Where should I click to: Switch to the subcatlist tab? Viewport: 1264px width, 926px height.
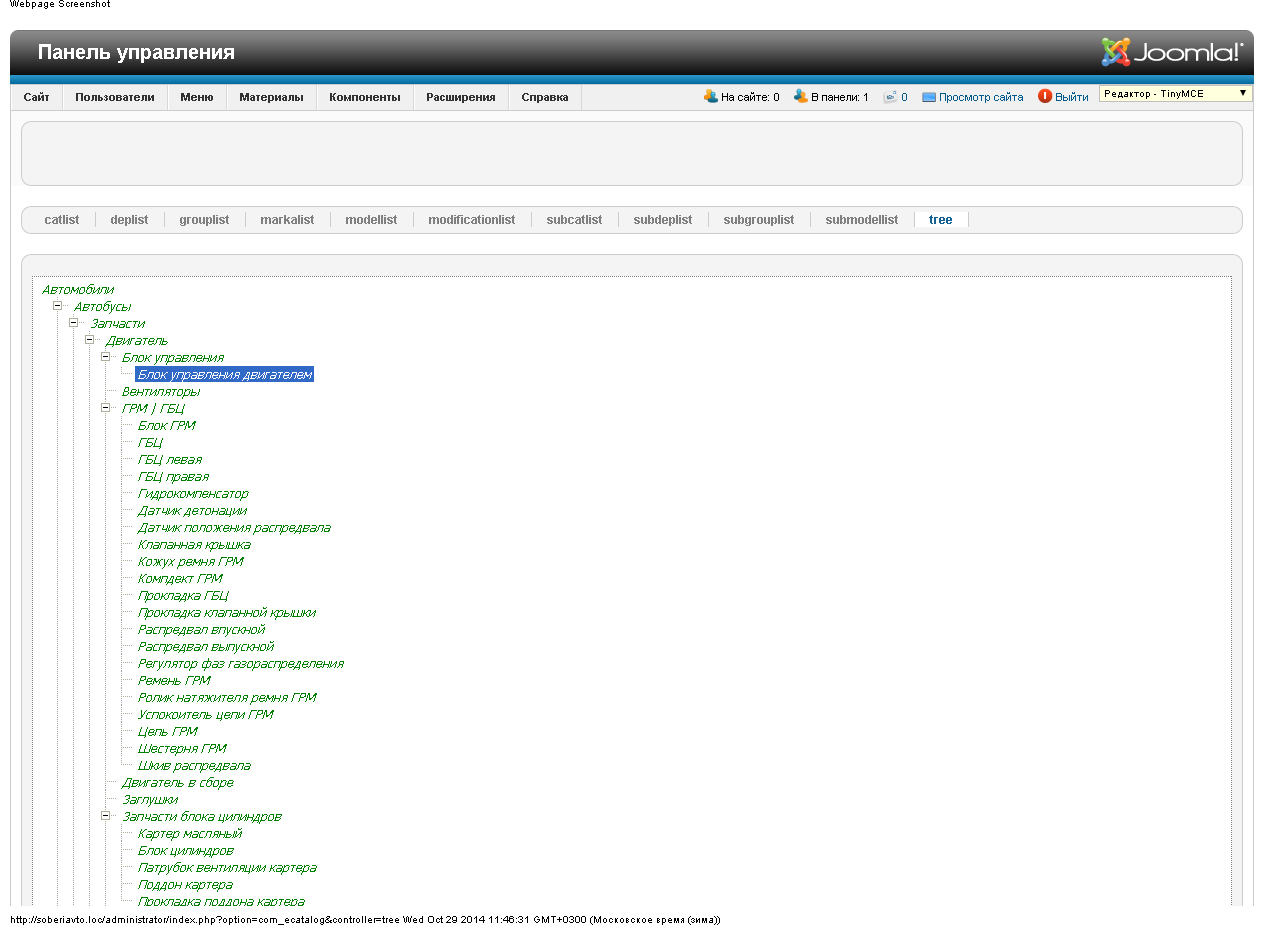pyautogui.click(x=574, y=220)
